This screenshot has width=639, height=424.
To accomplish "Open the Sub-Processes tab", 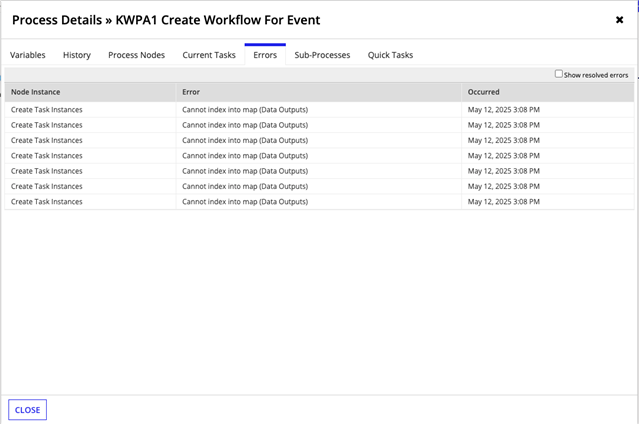I will point(322,55).
